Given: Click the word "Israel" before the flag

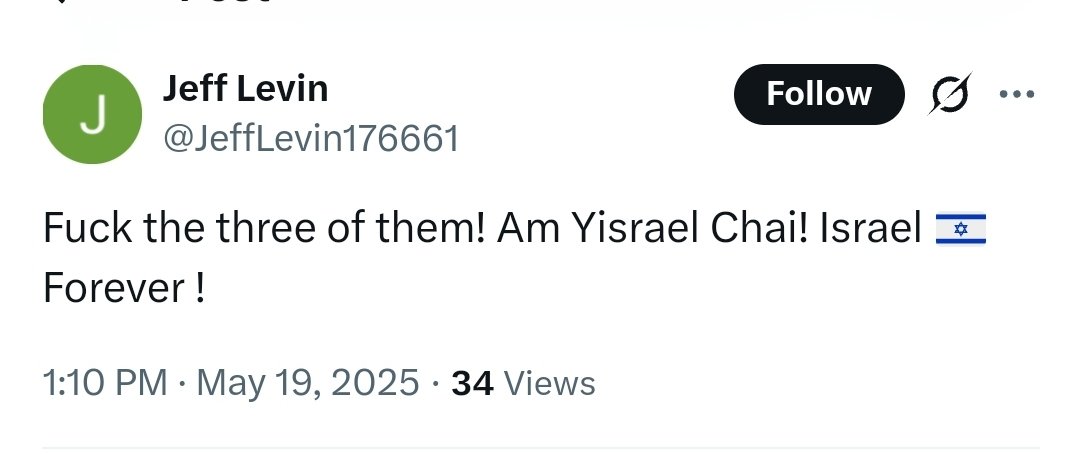Looking at the screenshot, I should point(870,230).
